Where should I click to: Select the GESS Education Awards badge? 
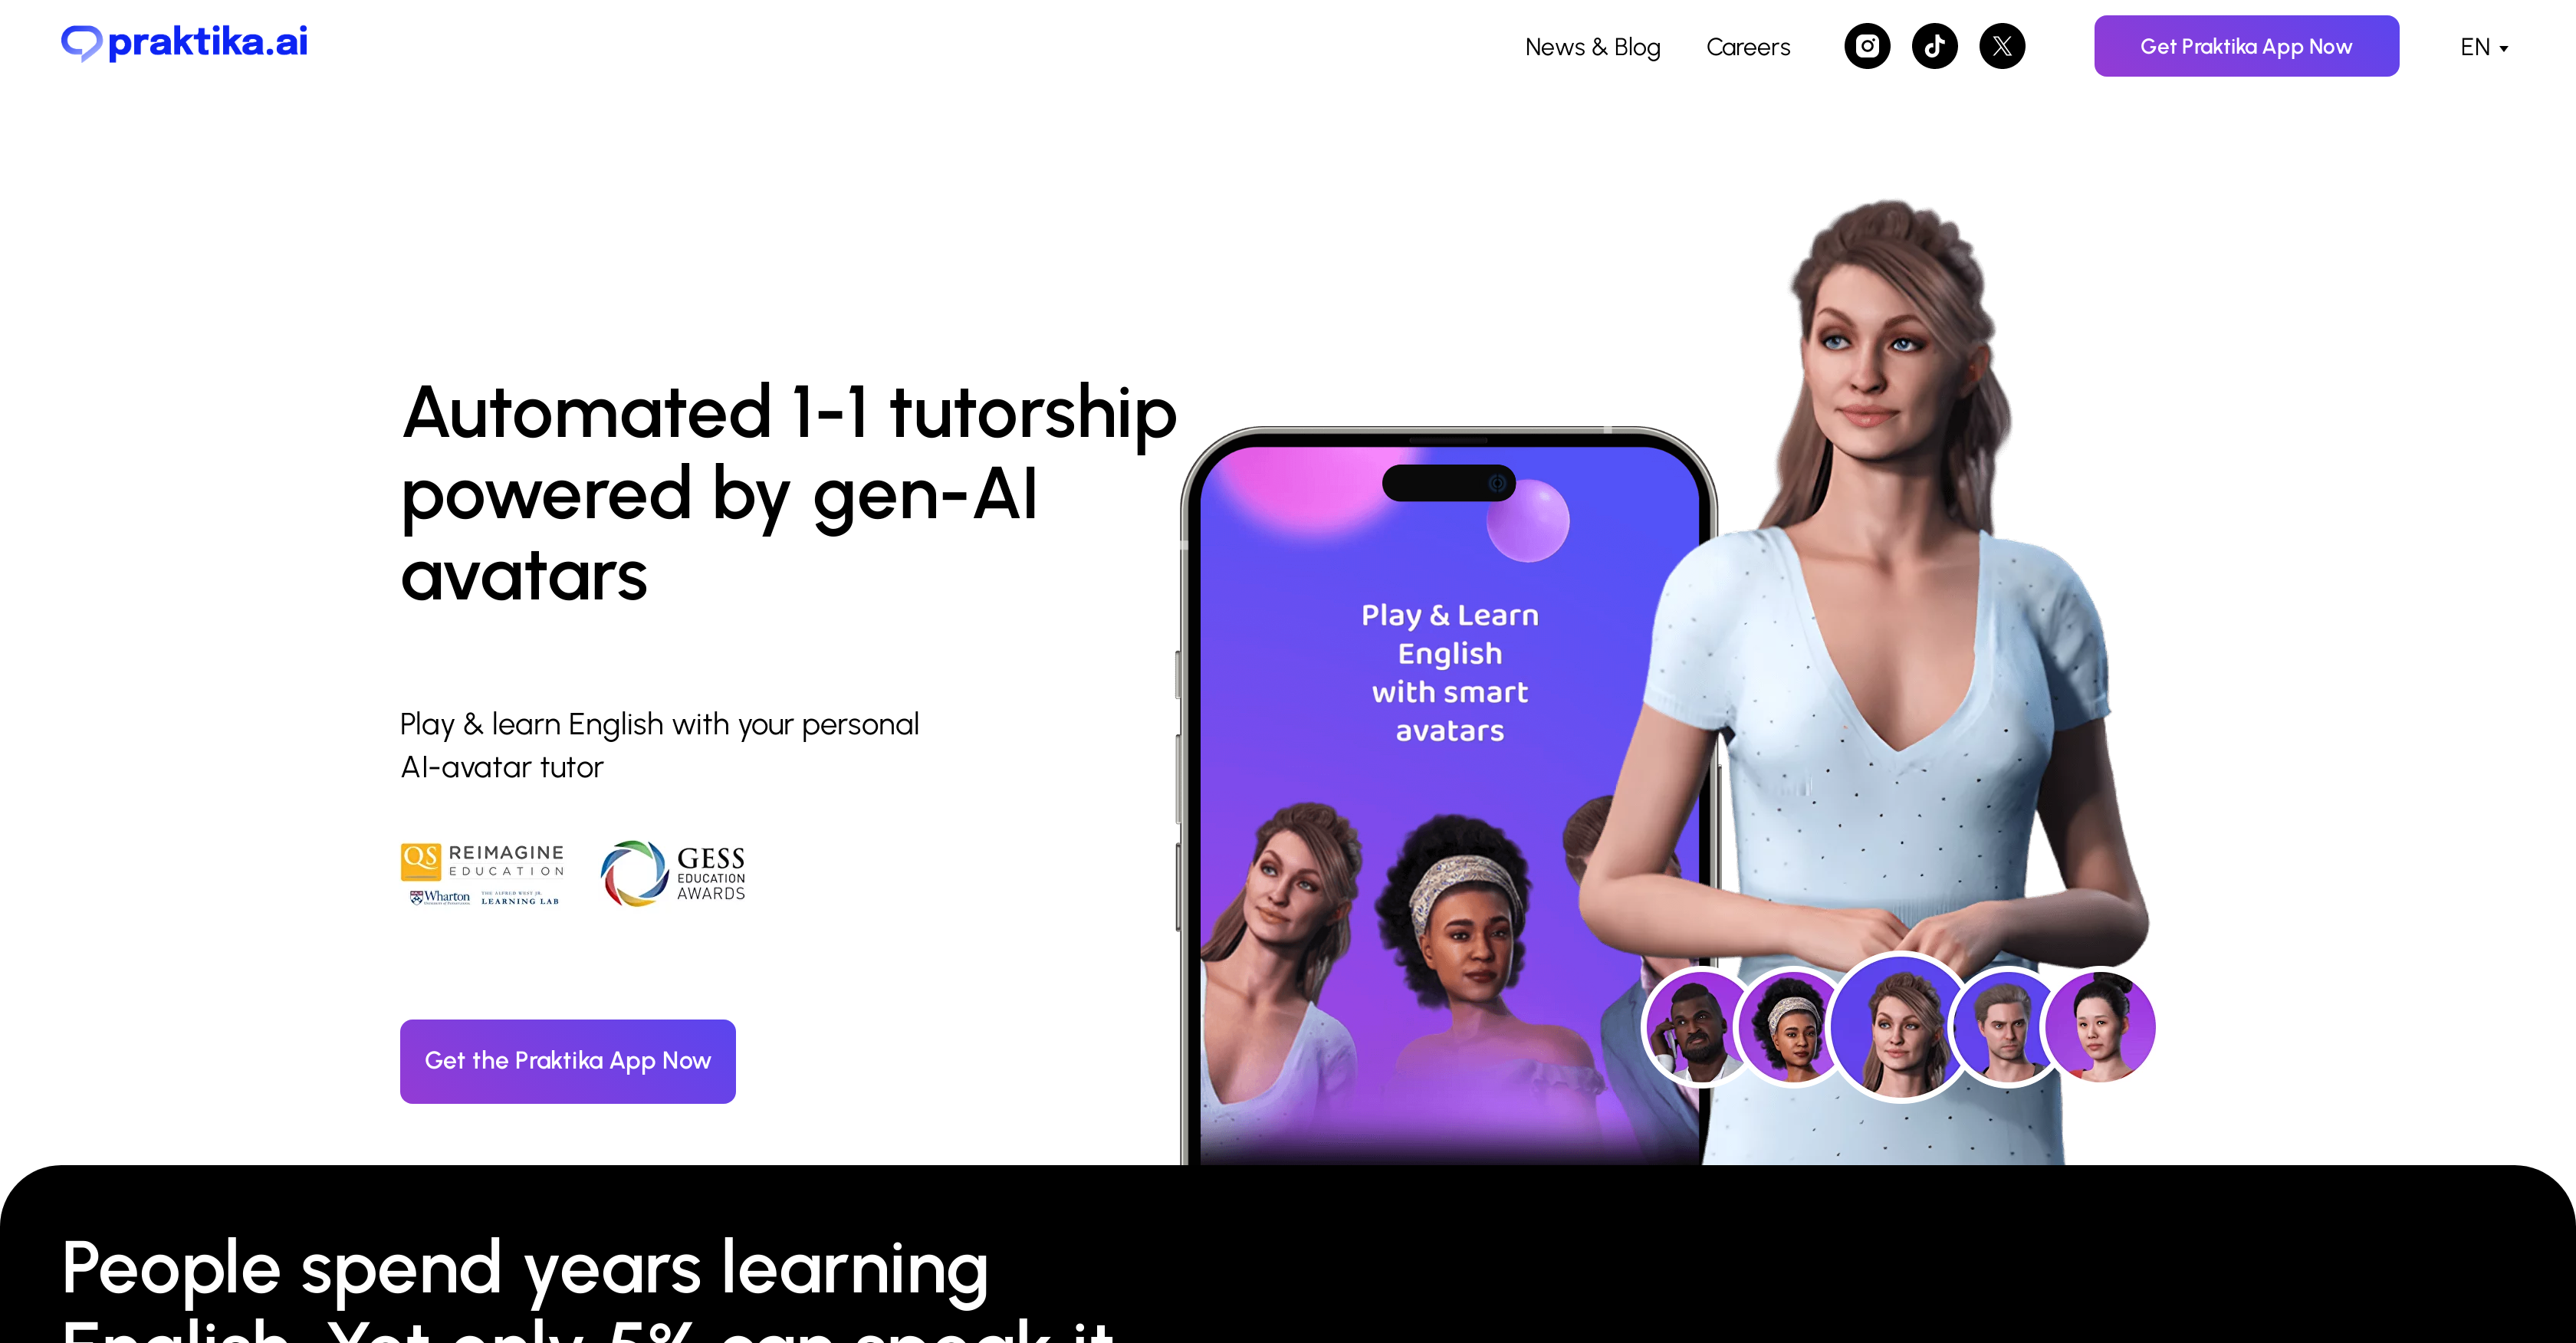676,872
